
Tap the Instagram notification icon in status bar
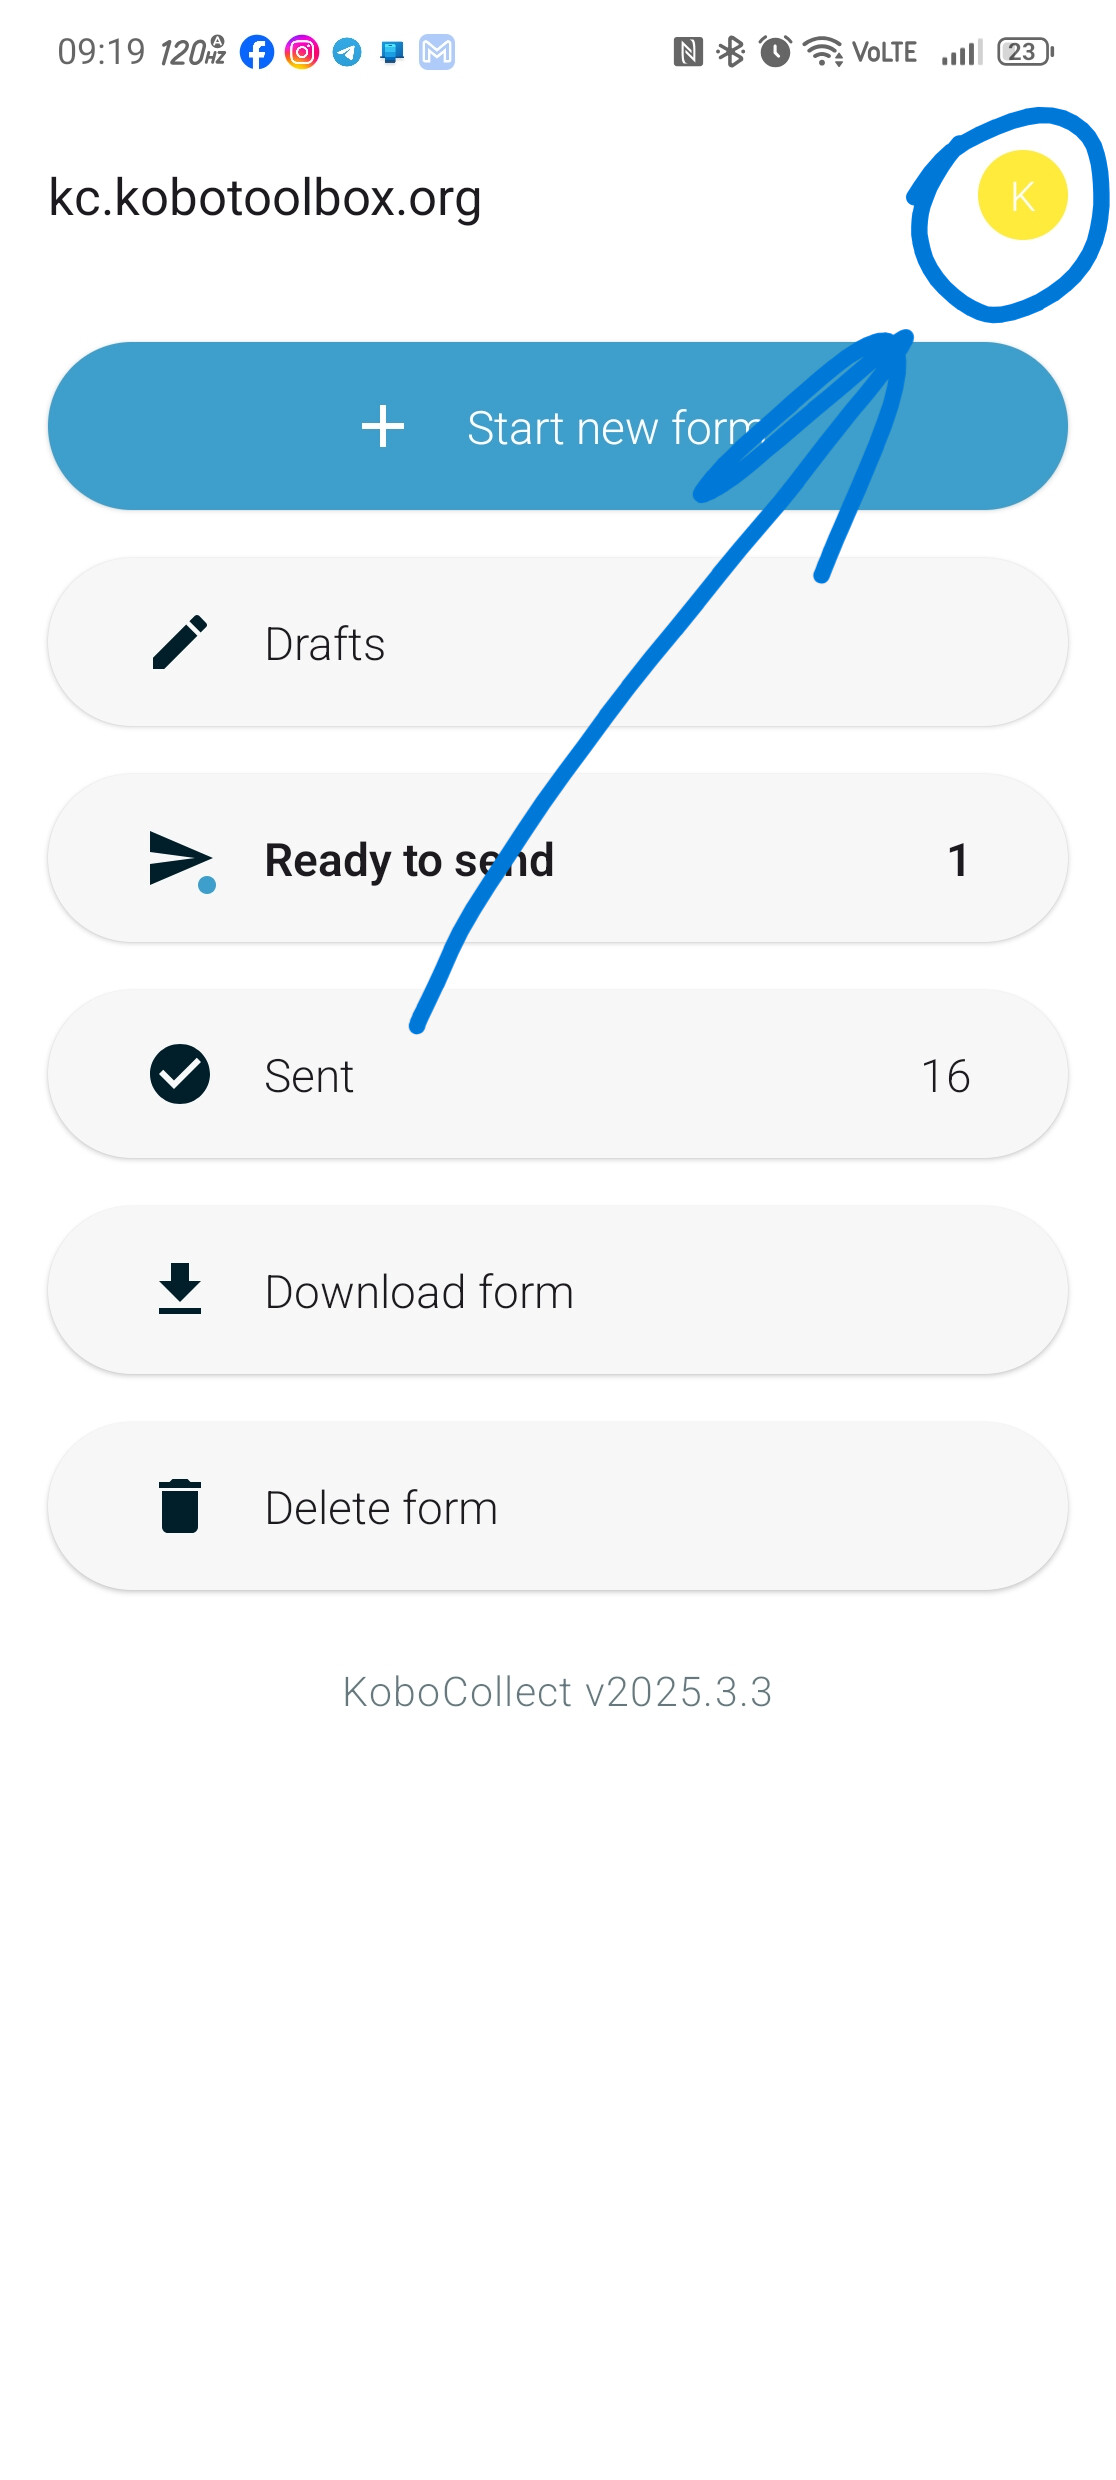[302, 52]
